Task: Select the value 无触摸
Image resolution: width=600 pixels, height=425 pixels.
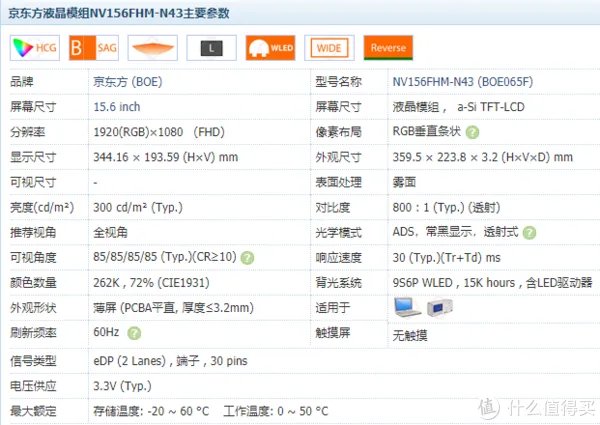Action: point(410,335)
